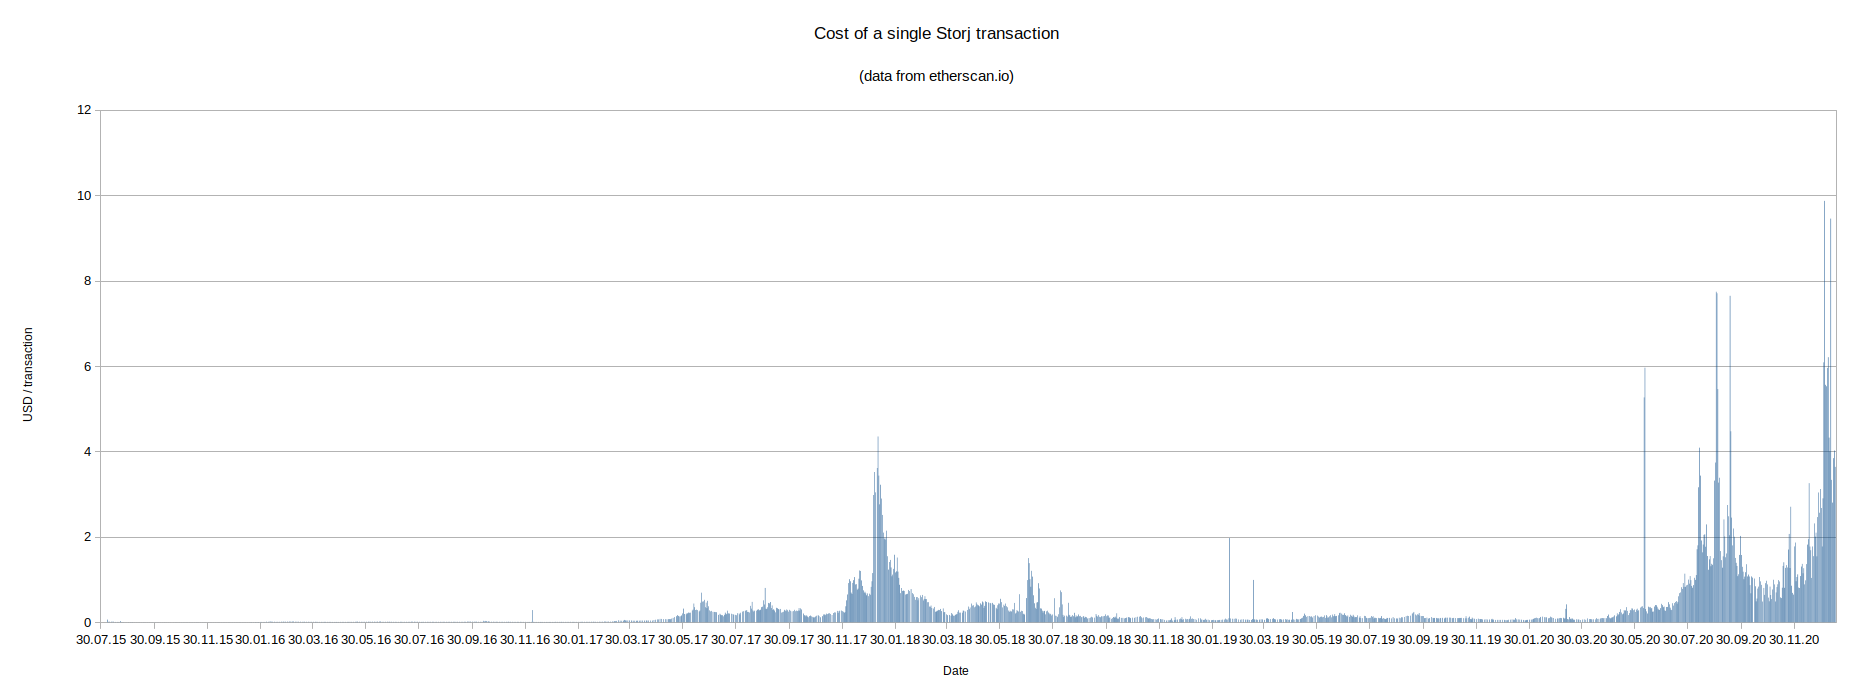Click the 1 USD spike above 30.03.19

click(x=1253, y=601)
